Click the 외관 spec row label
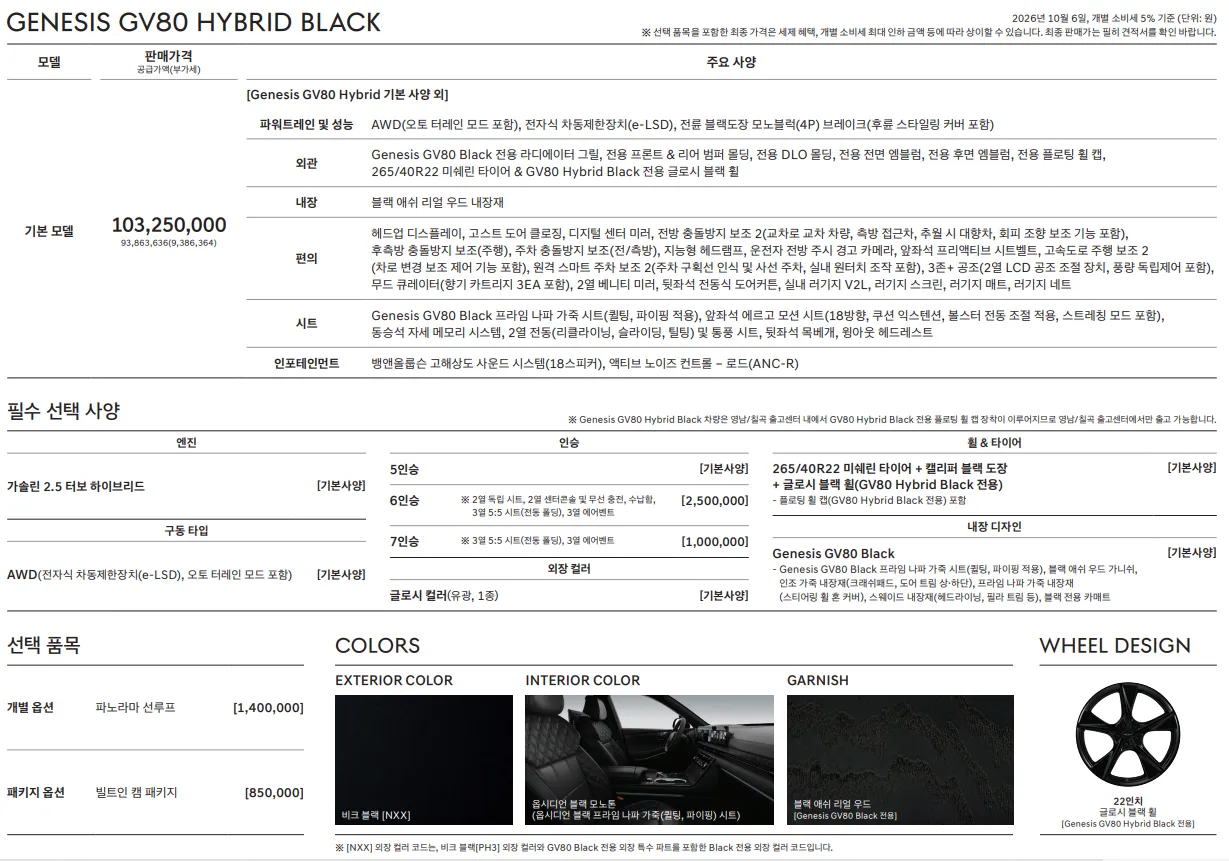 (306, 164)
